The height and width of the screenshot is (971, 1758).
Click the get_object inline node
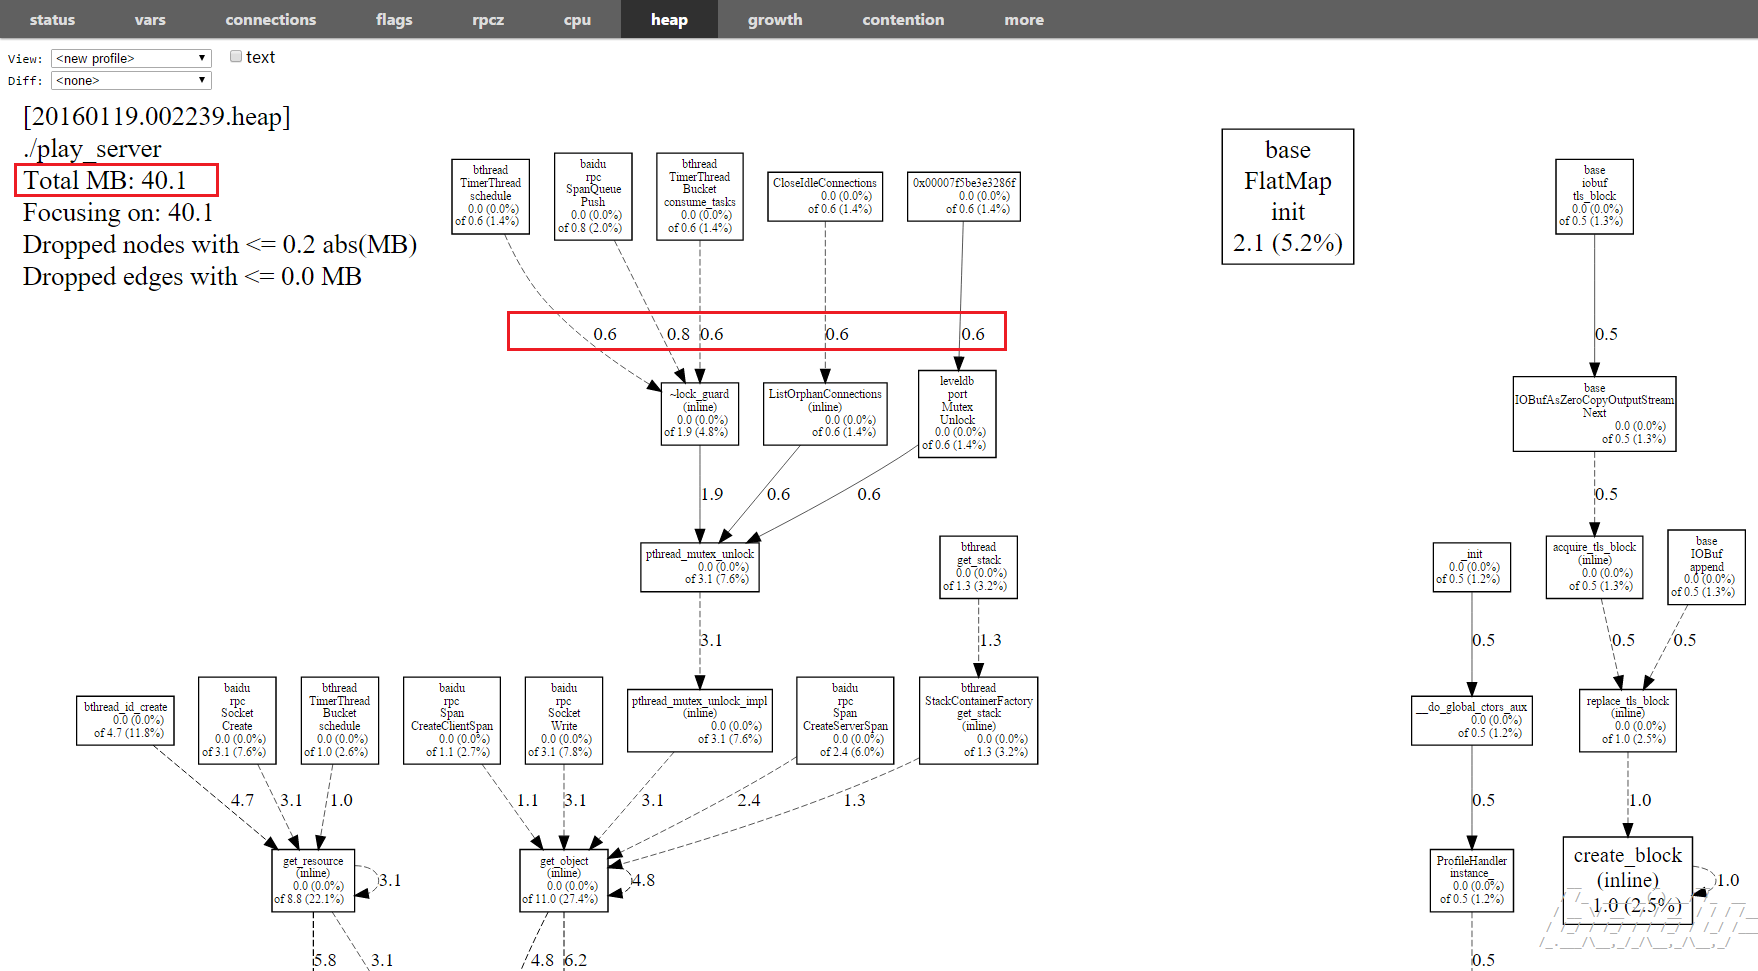[564, 879]
